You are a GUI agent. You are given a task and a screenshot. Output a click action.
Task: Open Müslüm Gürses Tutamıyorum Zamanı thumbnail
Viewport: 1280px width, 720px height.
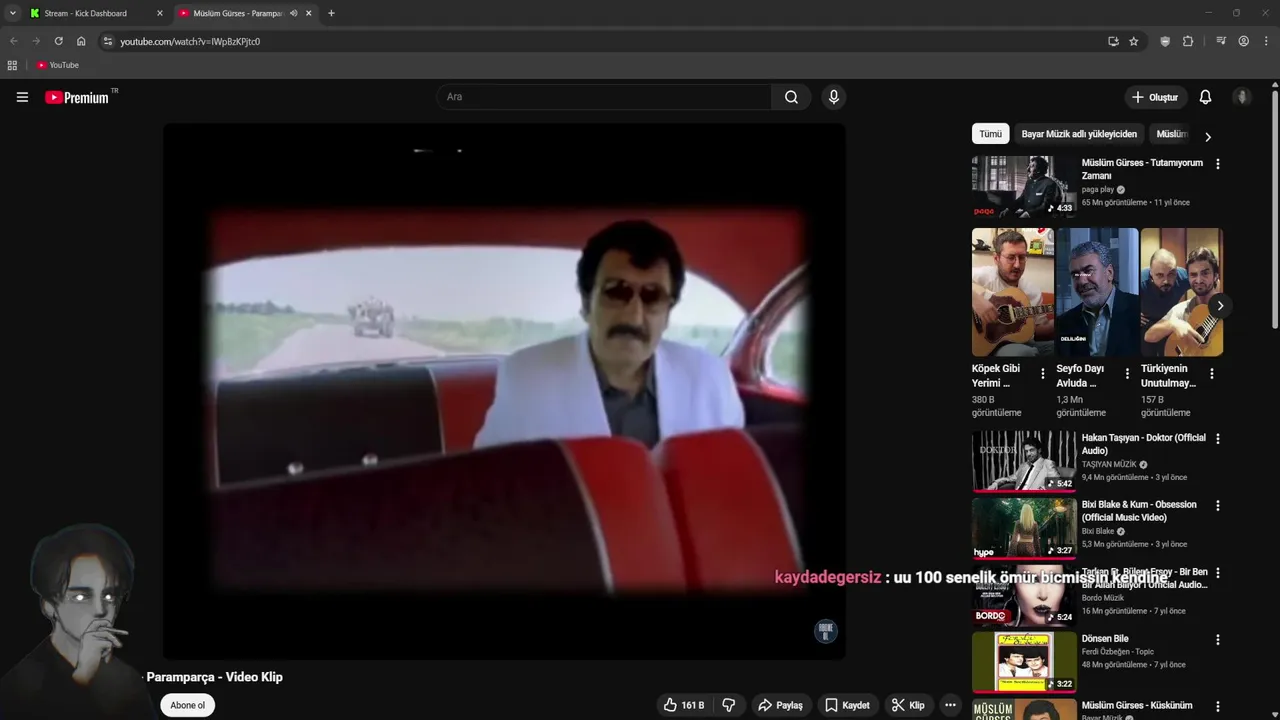coord(1024,186)
